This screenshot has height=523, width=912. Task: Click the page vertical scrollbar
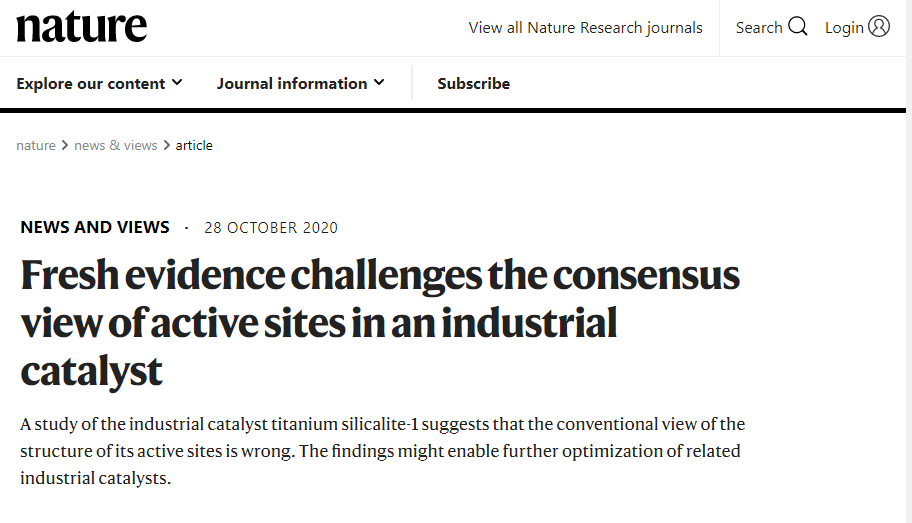pyautogui.click(x=909, y=261)
